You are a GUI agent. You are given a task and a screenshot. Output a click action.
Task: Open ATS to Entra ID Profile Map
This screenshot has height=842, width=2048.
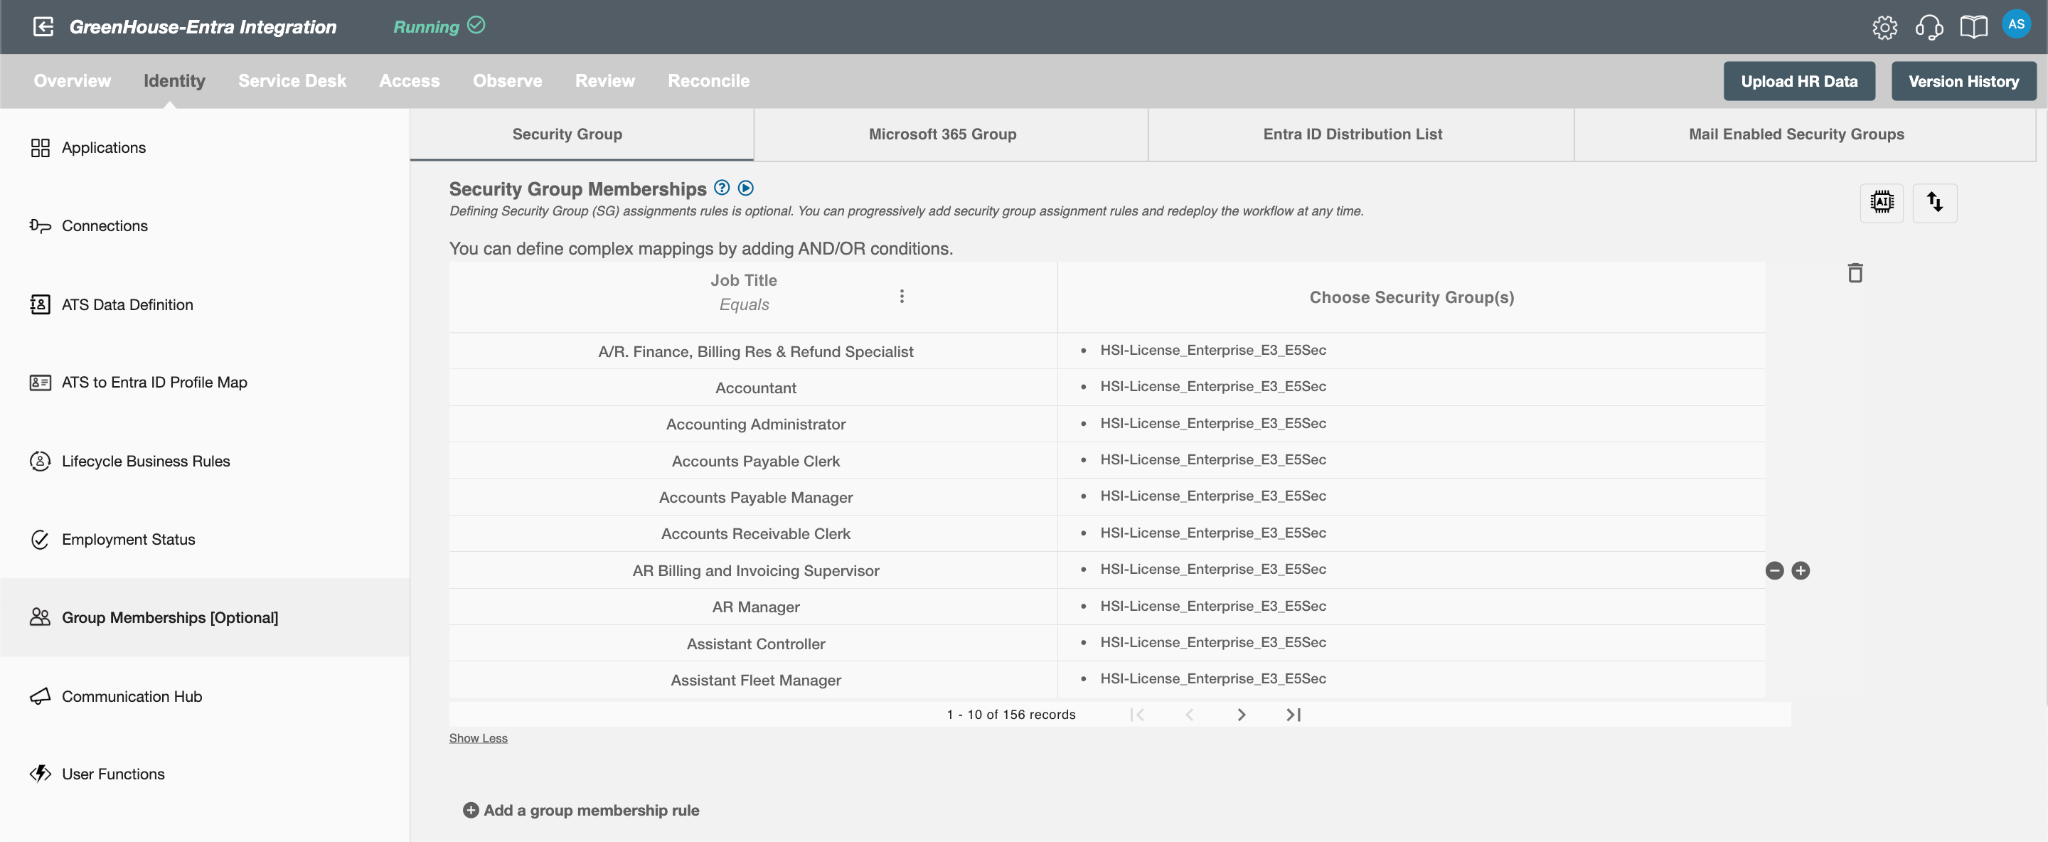(x=155, y=382)
